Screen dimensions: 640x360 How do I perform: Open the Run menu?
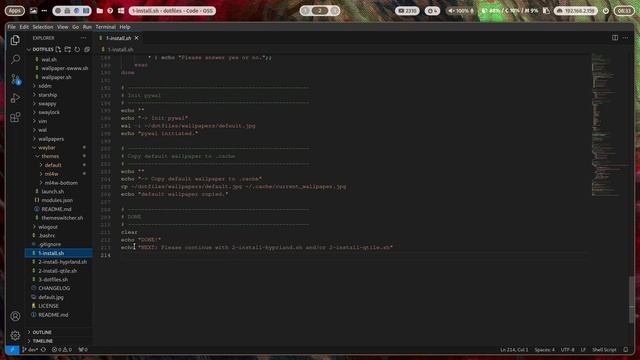(x=87, y=27)
